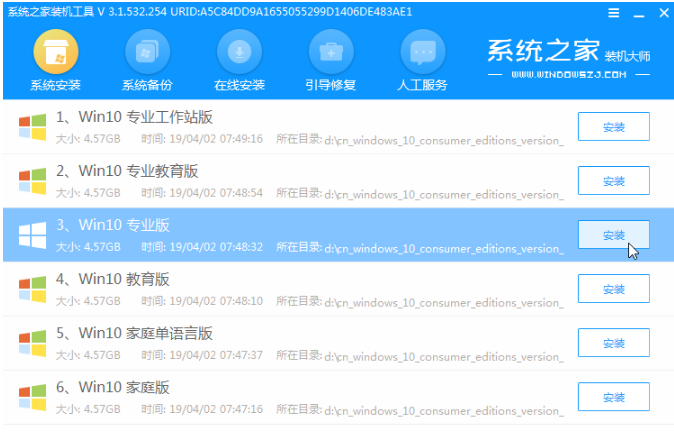Click 大小: 4.57GB in Win10 专业版 row
Viewport: 674px width, 439px height.
tap(88, 247)
